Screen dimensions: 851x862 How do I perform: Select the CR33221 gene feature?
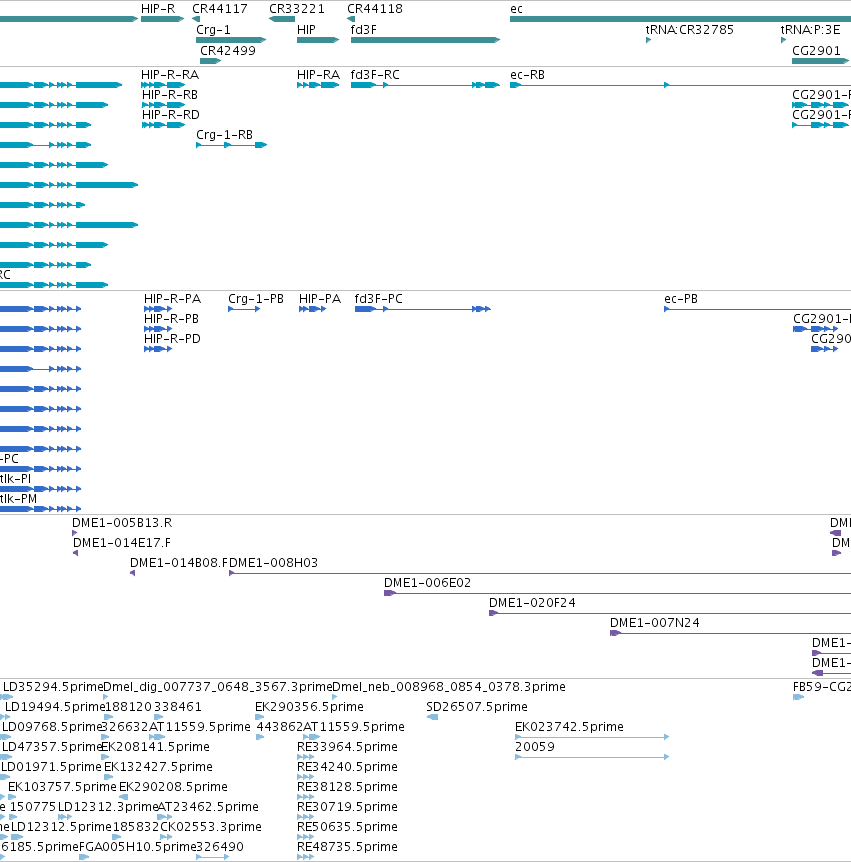(x=282, y=19)
